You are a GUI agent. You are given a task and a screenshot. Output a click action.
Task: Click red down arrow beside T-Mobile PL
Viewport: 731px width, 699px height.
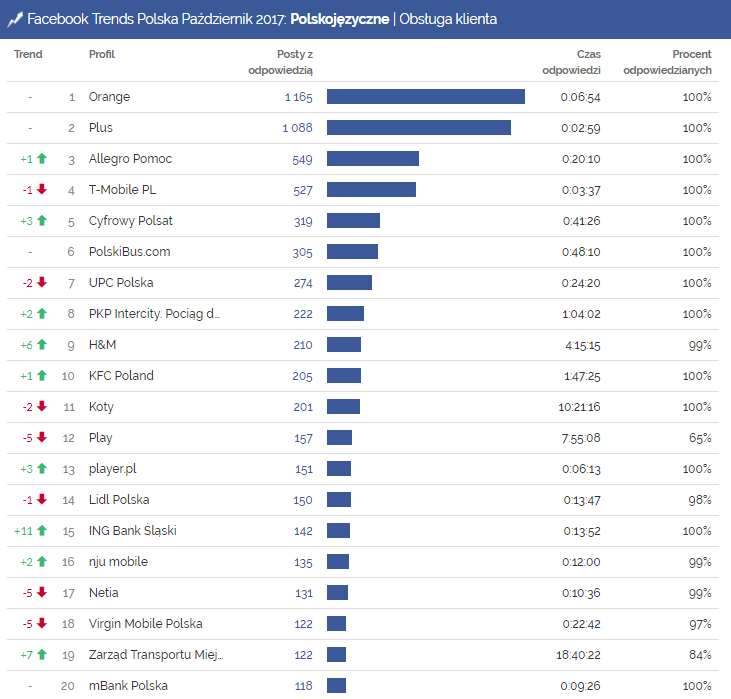click(42, 190)
